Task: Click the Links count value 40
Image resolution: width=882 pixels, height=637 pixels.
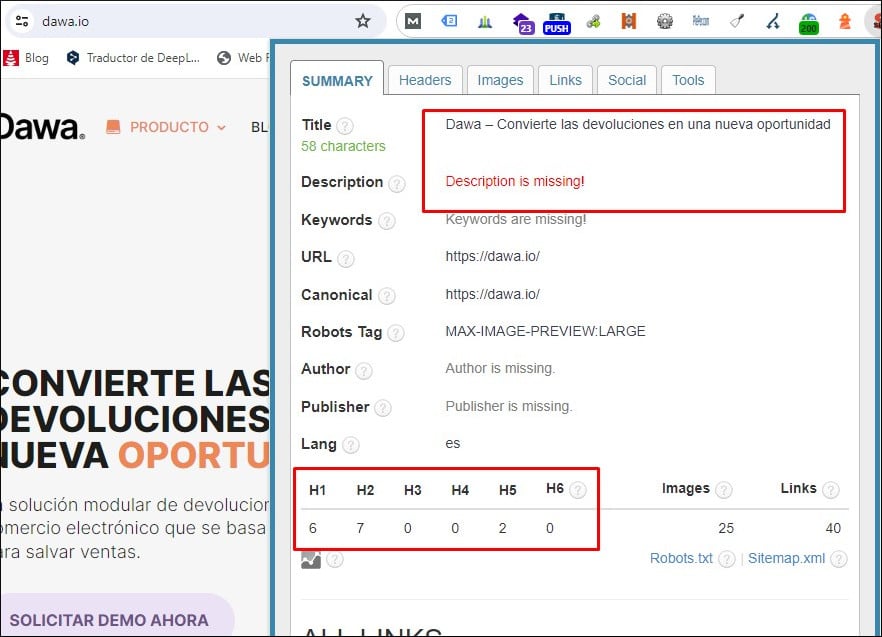Action: click(833, 528)
